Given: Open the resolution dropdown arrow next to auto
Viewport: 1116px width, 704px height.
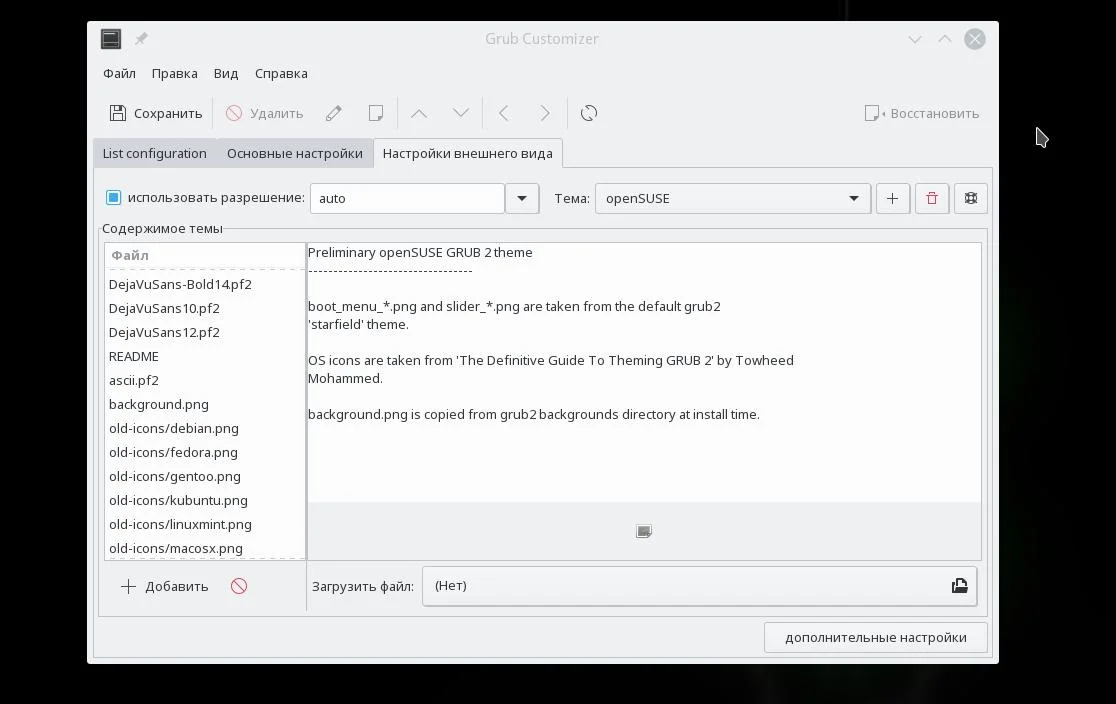Looking at the screenshot, I should pyautogui.click(x=522, y=199).
